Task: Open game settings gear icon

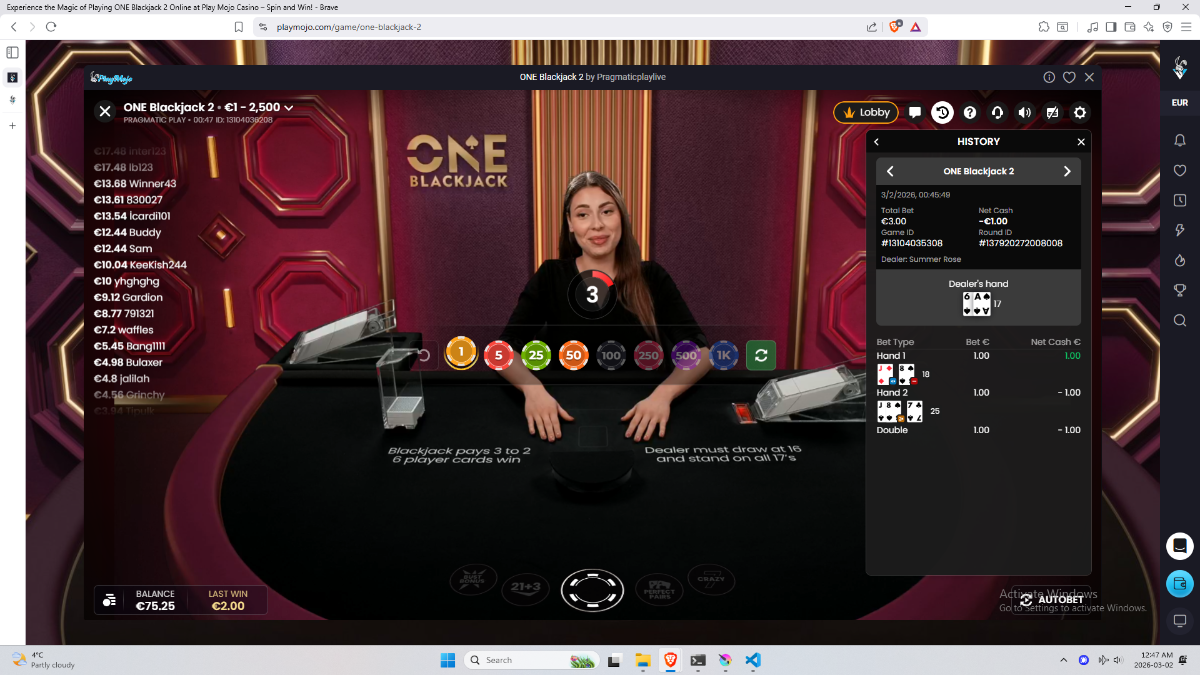Action: 1079,113
